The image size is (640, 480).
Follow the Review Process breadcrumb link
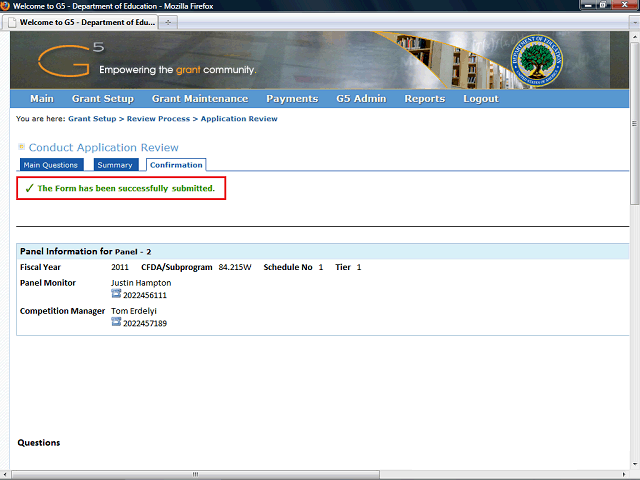coord(158,119)
